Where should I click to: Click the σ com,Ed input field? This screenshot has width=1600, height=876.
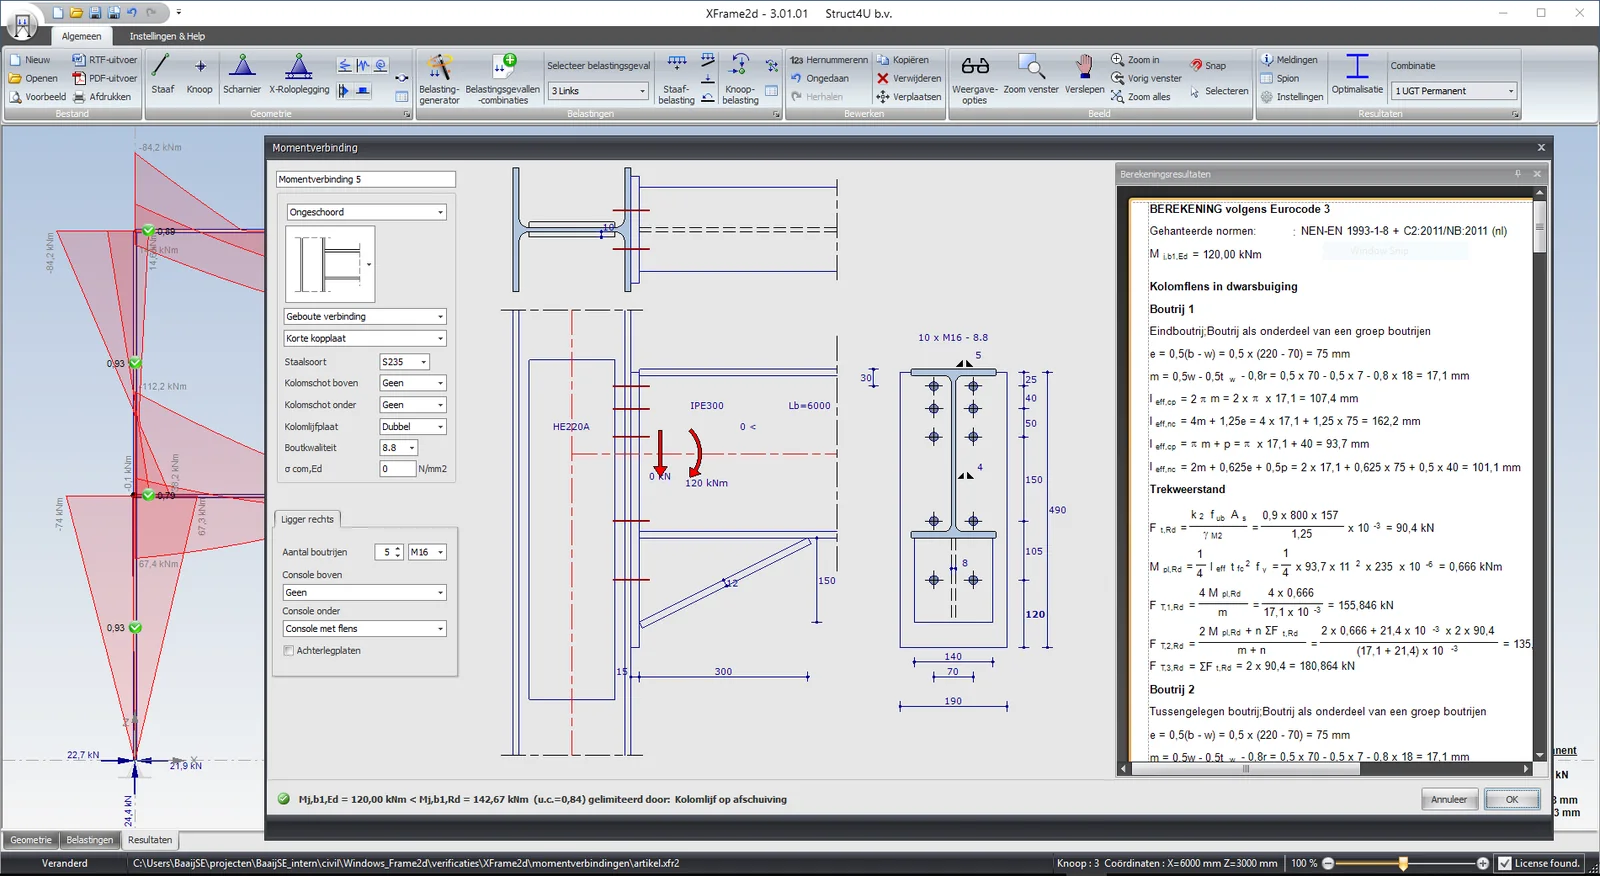tap(398, 469)
